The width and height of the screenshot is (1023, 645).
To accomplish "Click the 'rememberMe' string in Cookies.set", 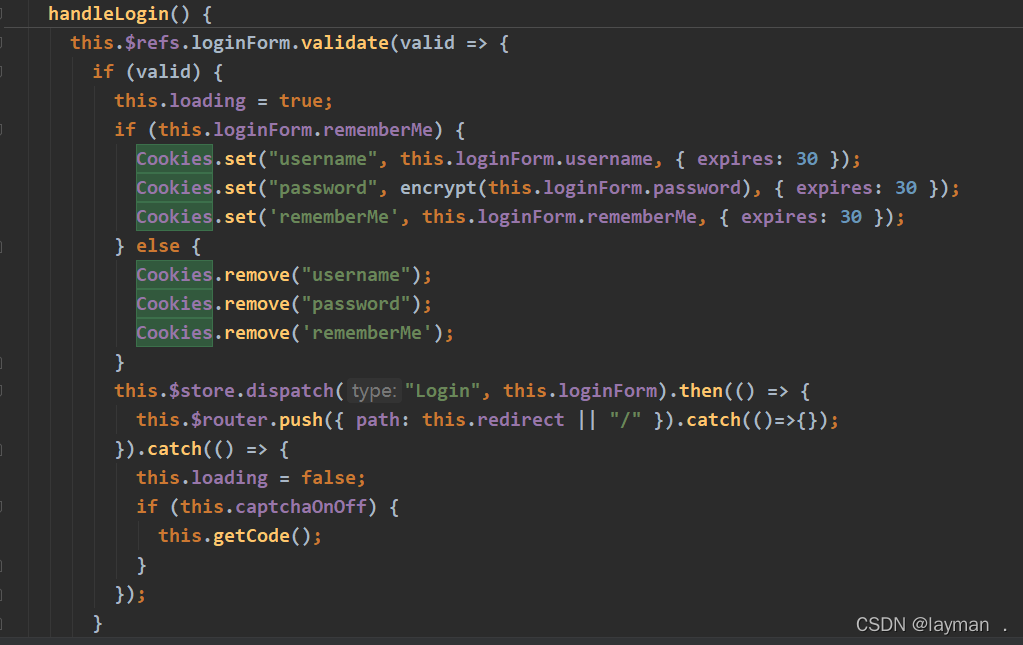I will click(x=333, y=217).
